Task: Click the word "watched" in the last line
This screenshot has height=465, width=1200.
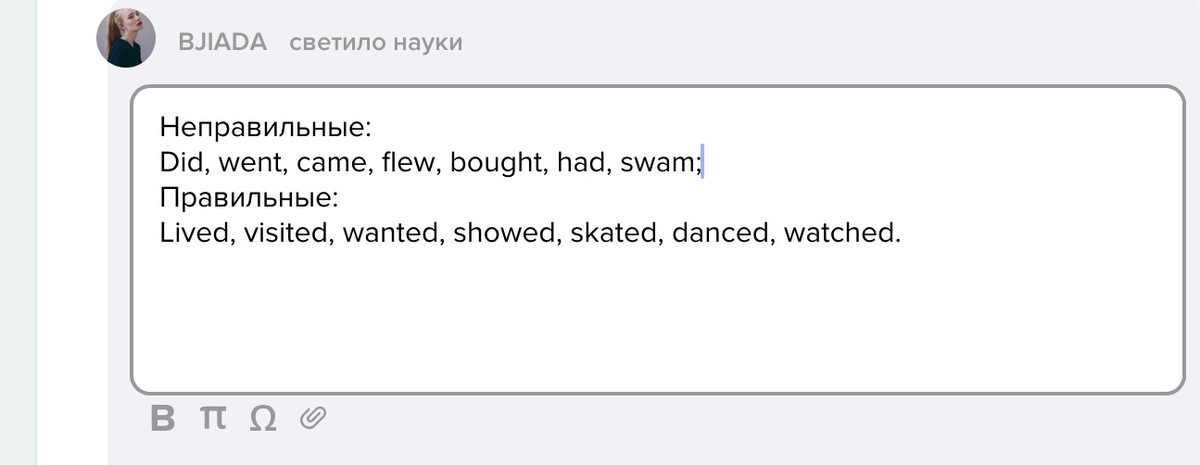Action: [x=840, y=233]
